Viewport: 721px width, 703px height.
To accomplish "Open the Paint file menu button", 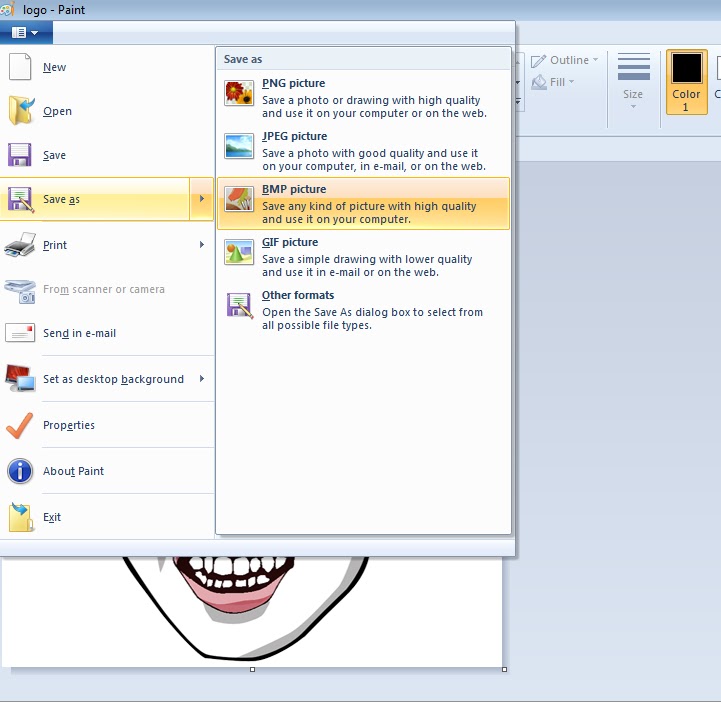I will [x=26, y=33].
